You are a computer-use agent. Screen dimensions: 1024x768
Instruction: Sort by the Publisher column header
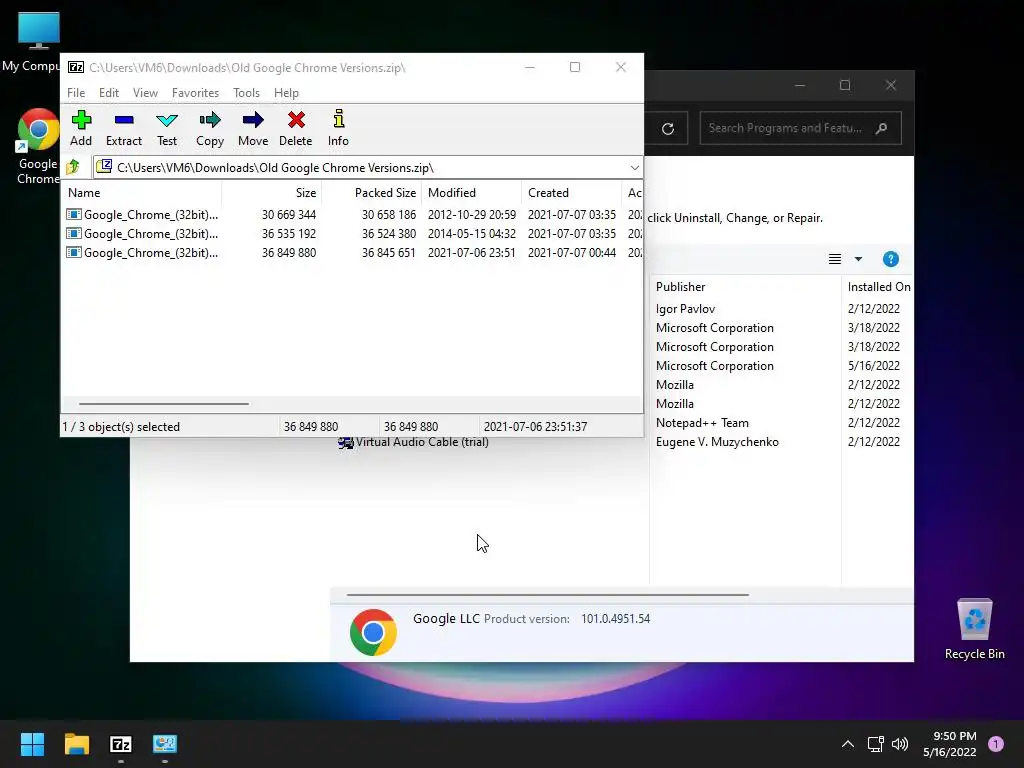point(744,287)
